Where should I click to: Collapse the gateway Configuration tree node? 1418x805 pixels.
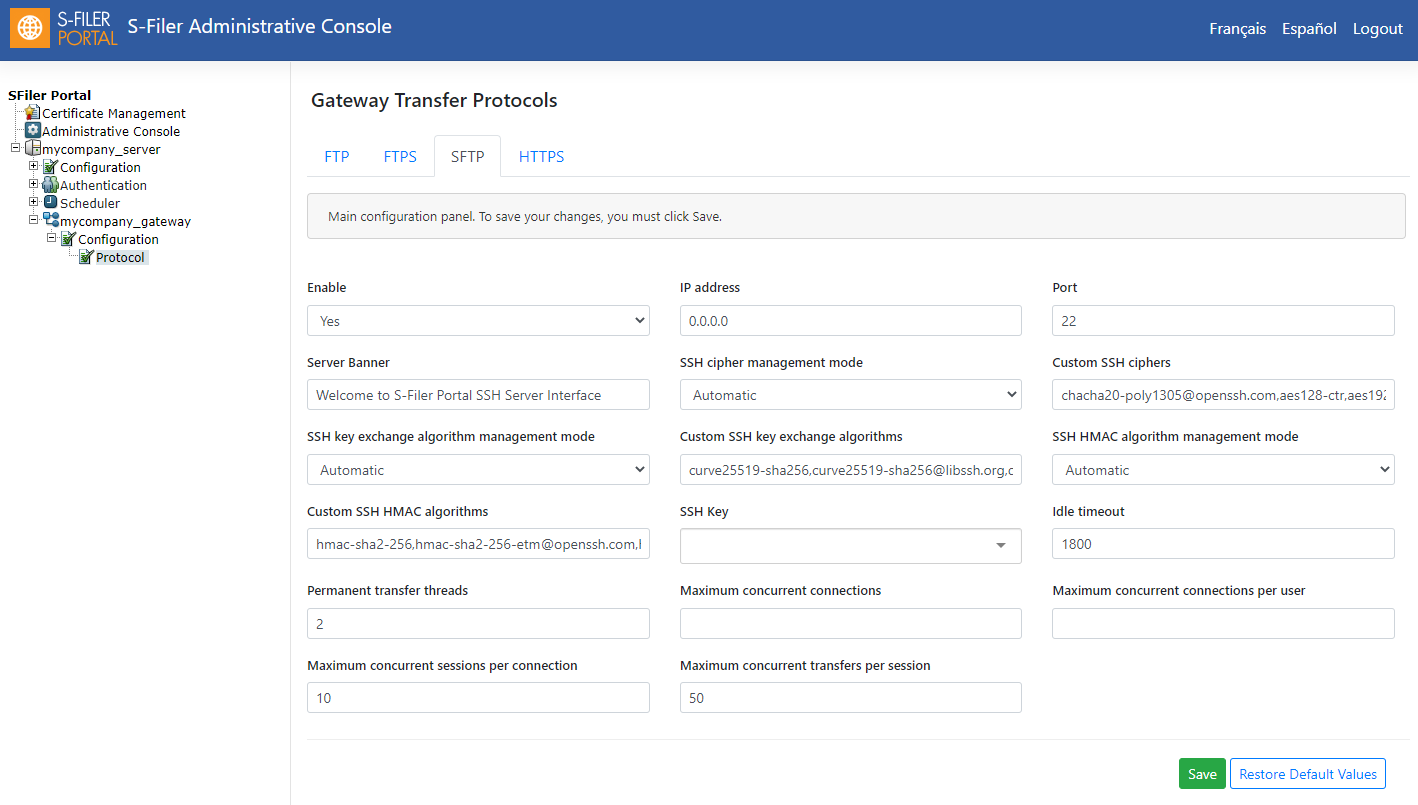(x=52, y=238)
